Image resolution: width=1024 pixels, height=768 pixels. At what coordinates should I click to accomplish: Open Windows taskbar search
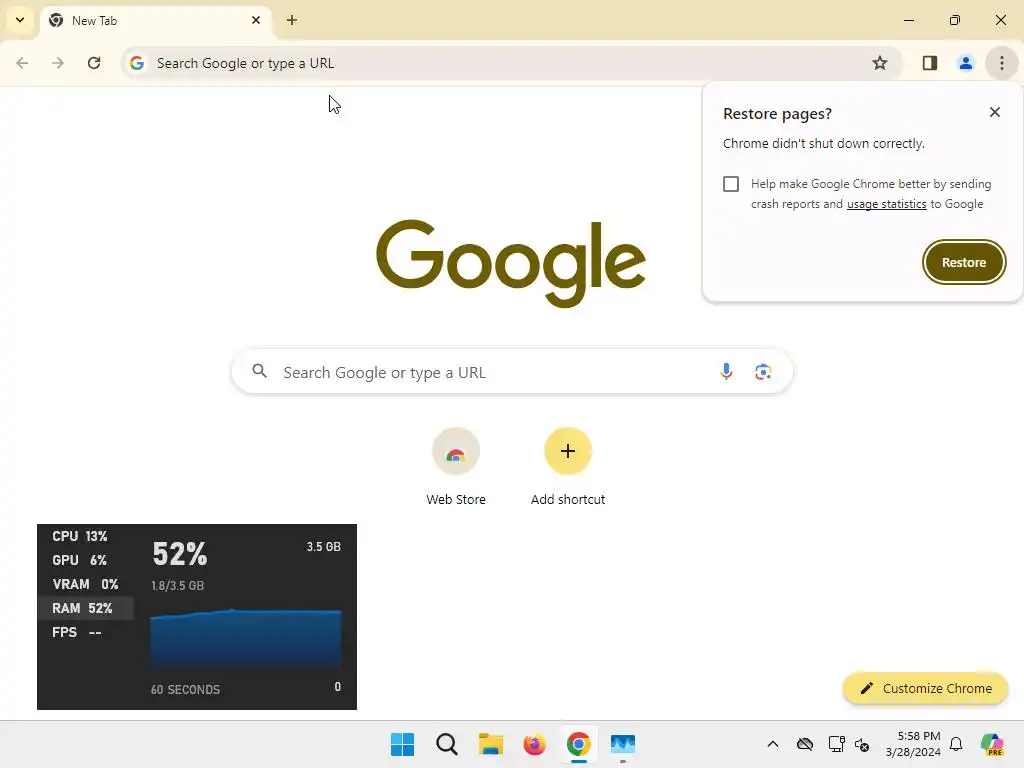447,744
